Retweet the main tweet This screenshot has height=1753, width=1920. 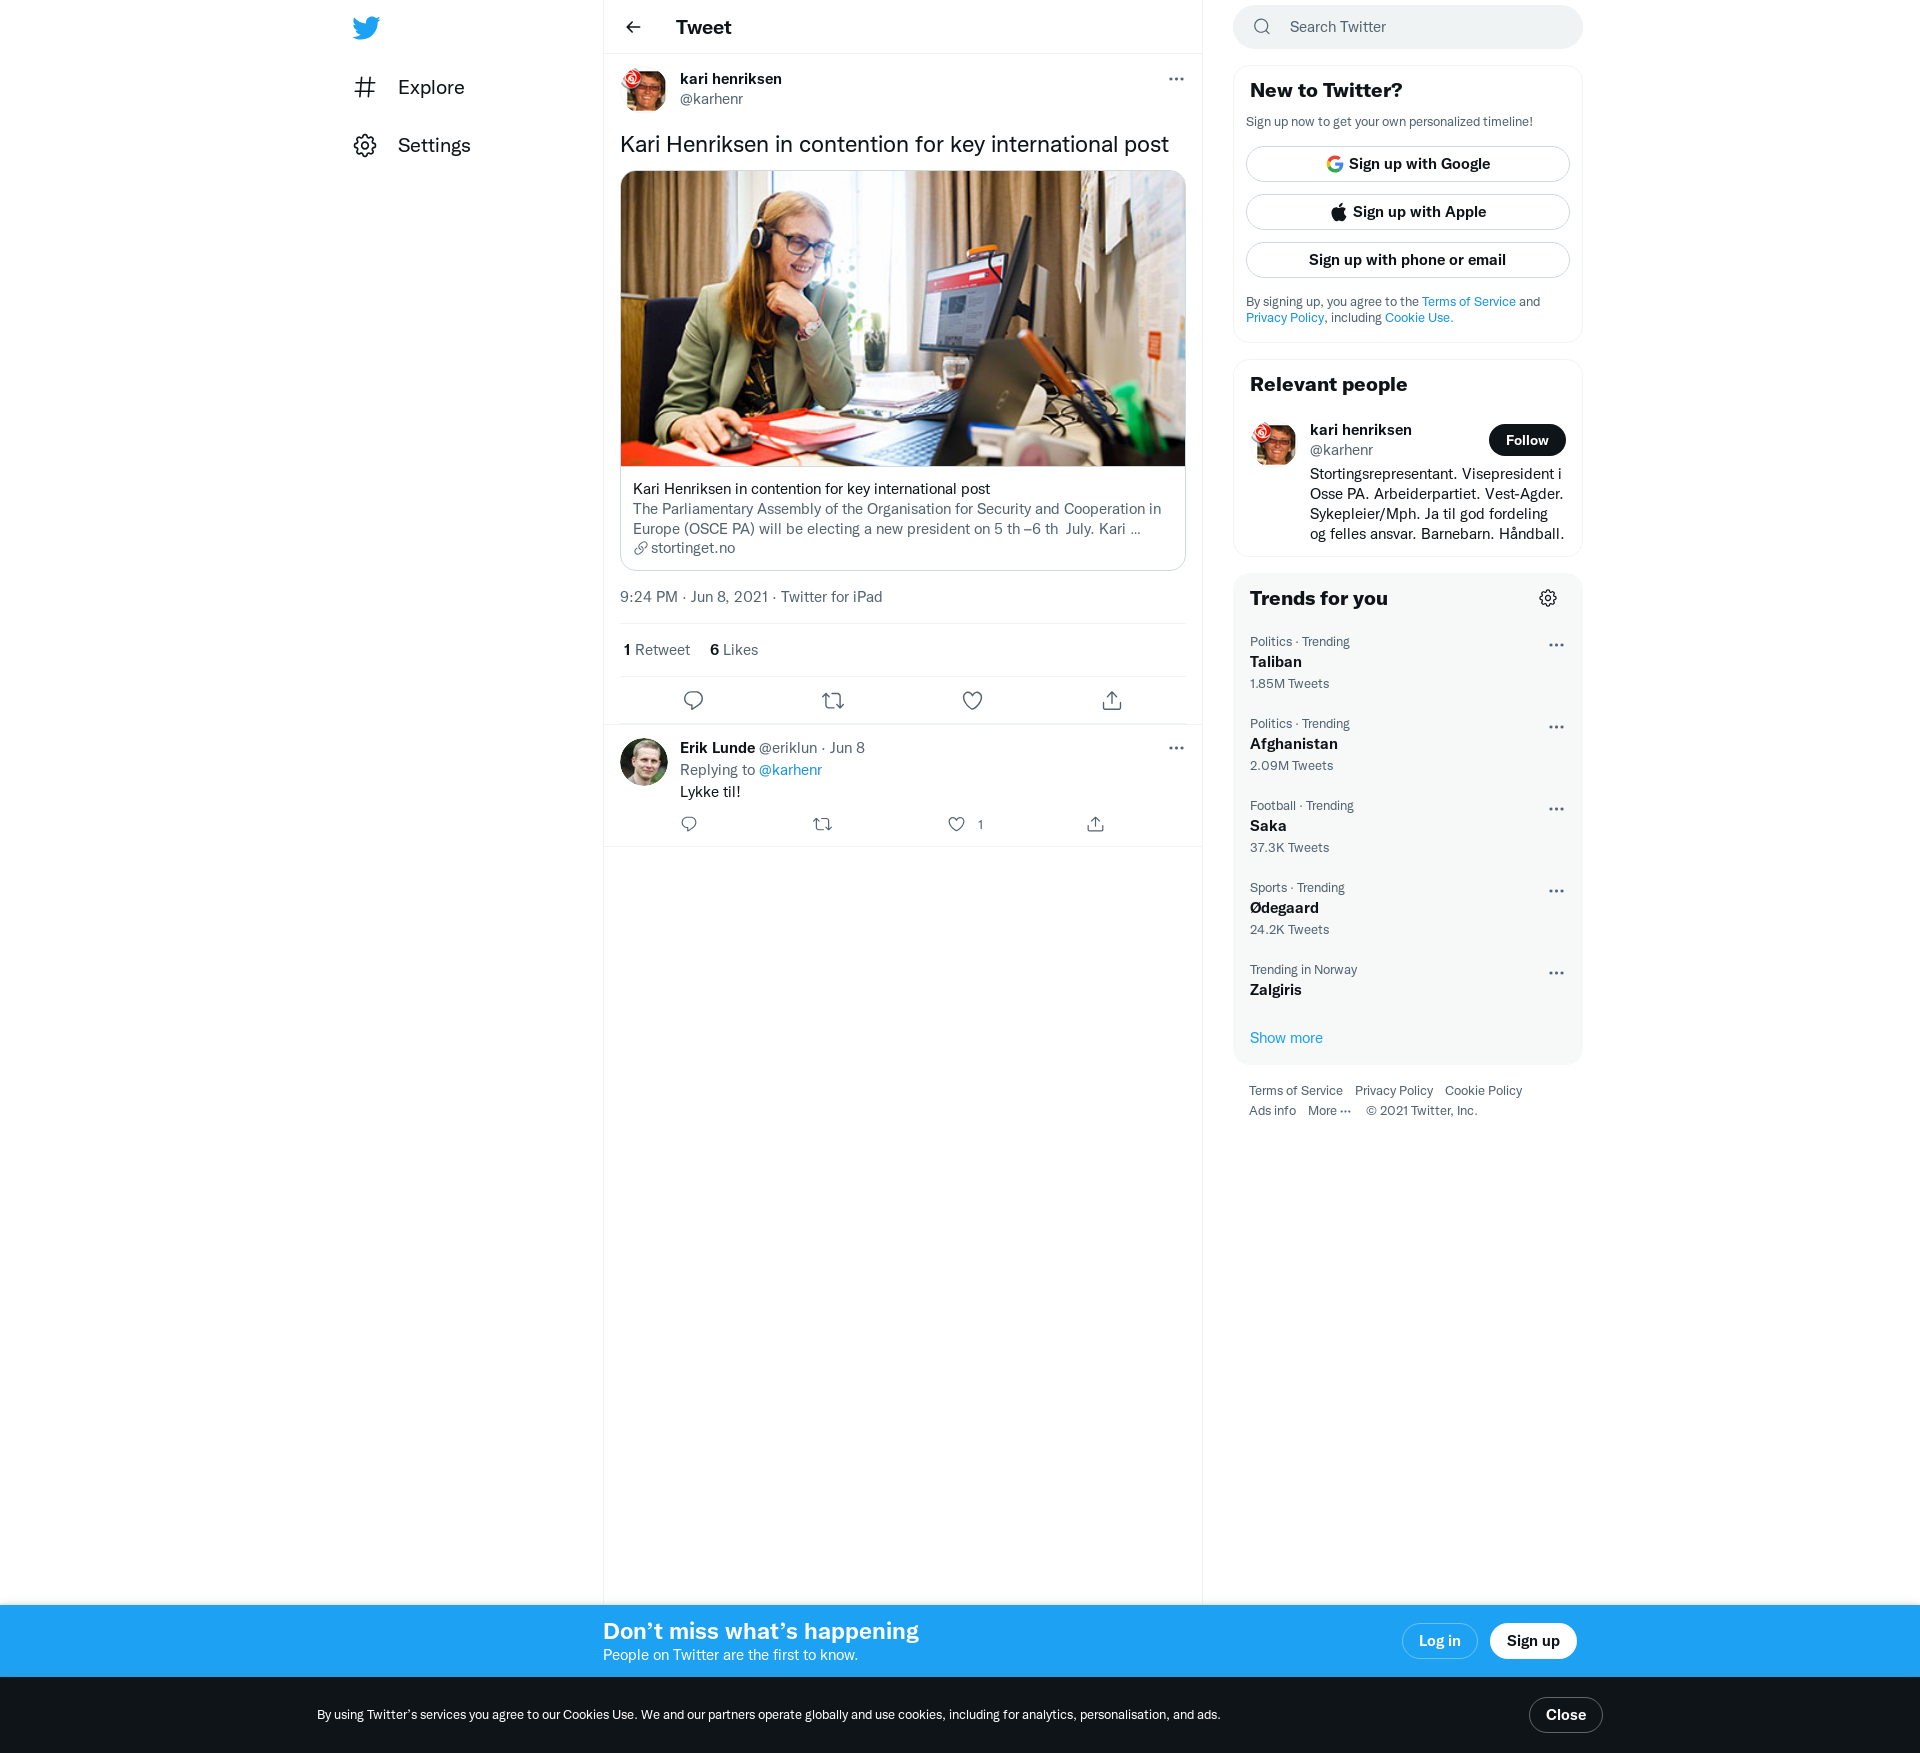click(x=833, y=700)
